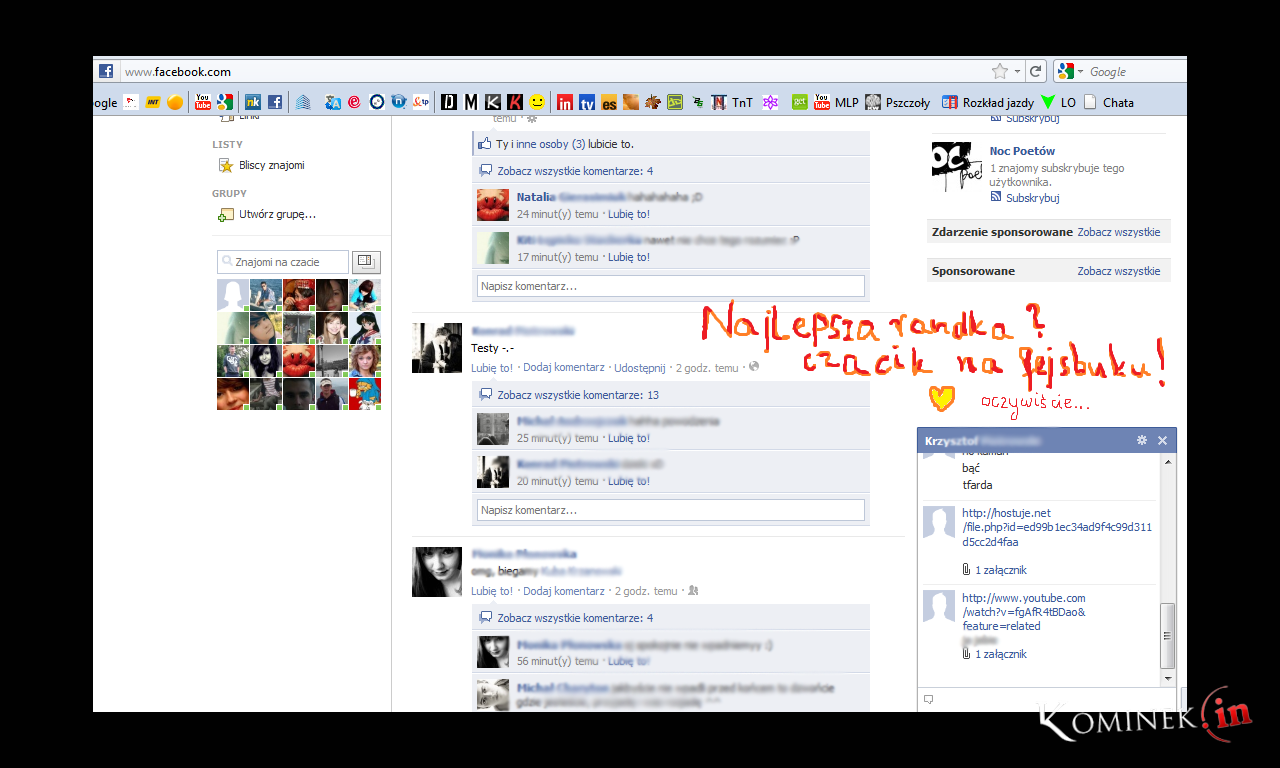Open Natalia's avatar beside her hahahahaha comment
This screenshot has width=1280, height=768.
point(493,205)
